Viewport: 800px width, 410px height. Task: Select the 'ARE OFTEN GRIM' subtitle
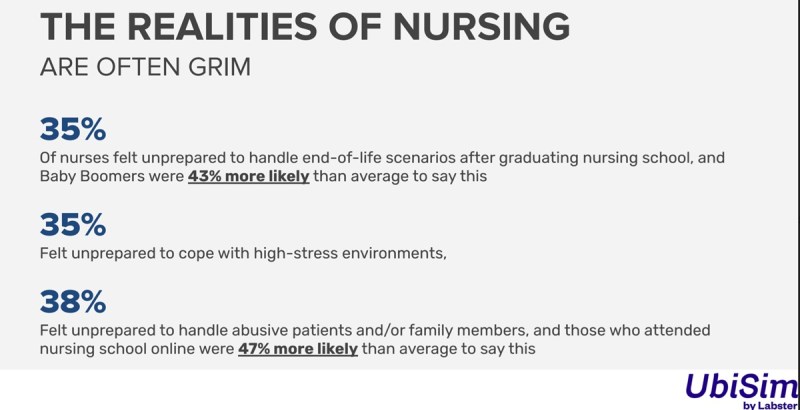(145, 67)
